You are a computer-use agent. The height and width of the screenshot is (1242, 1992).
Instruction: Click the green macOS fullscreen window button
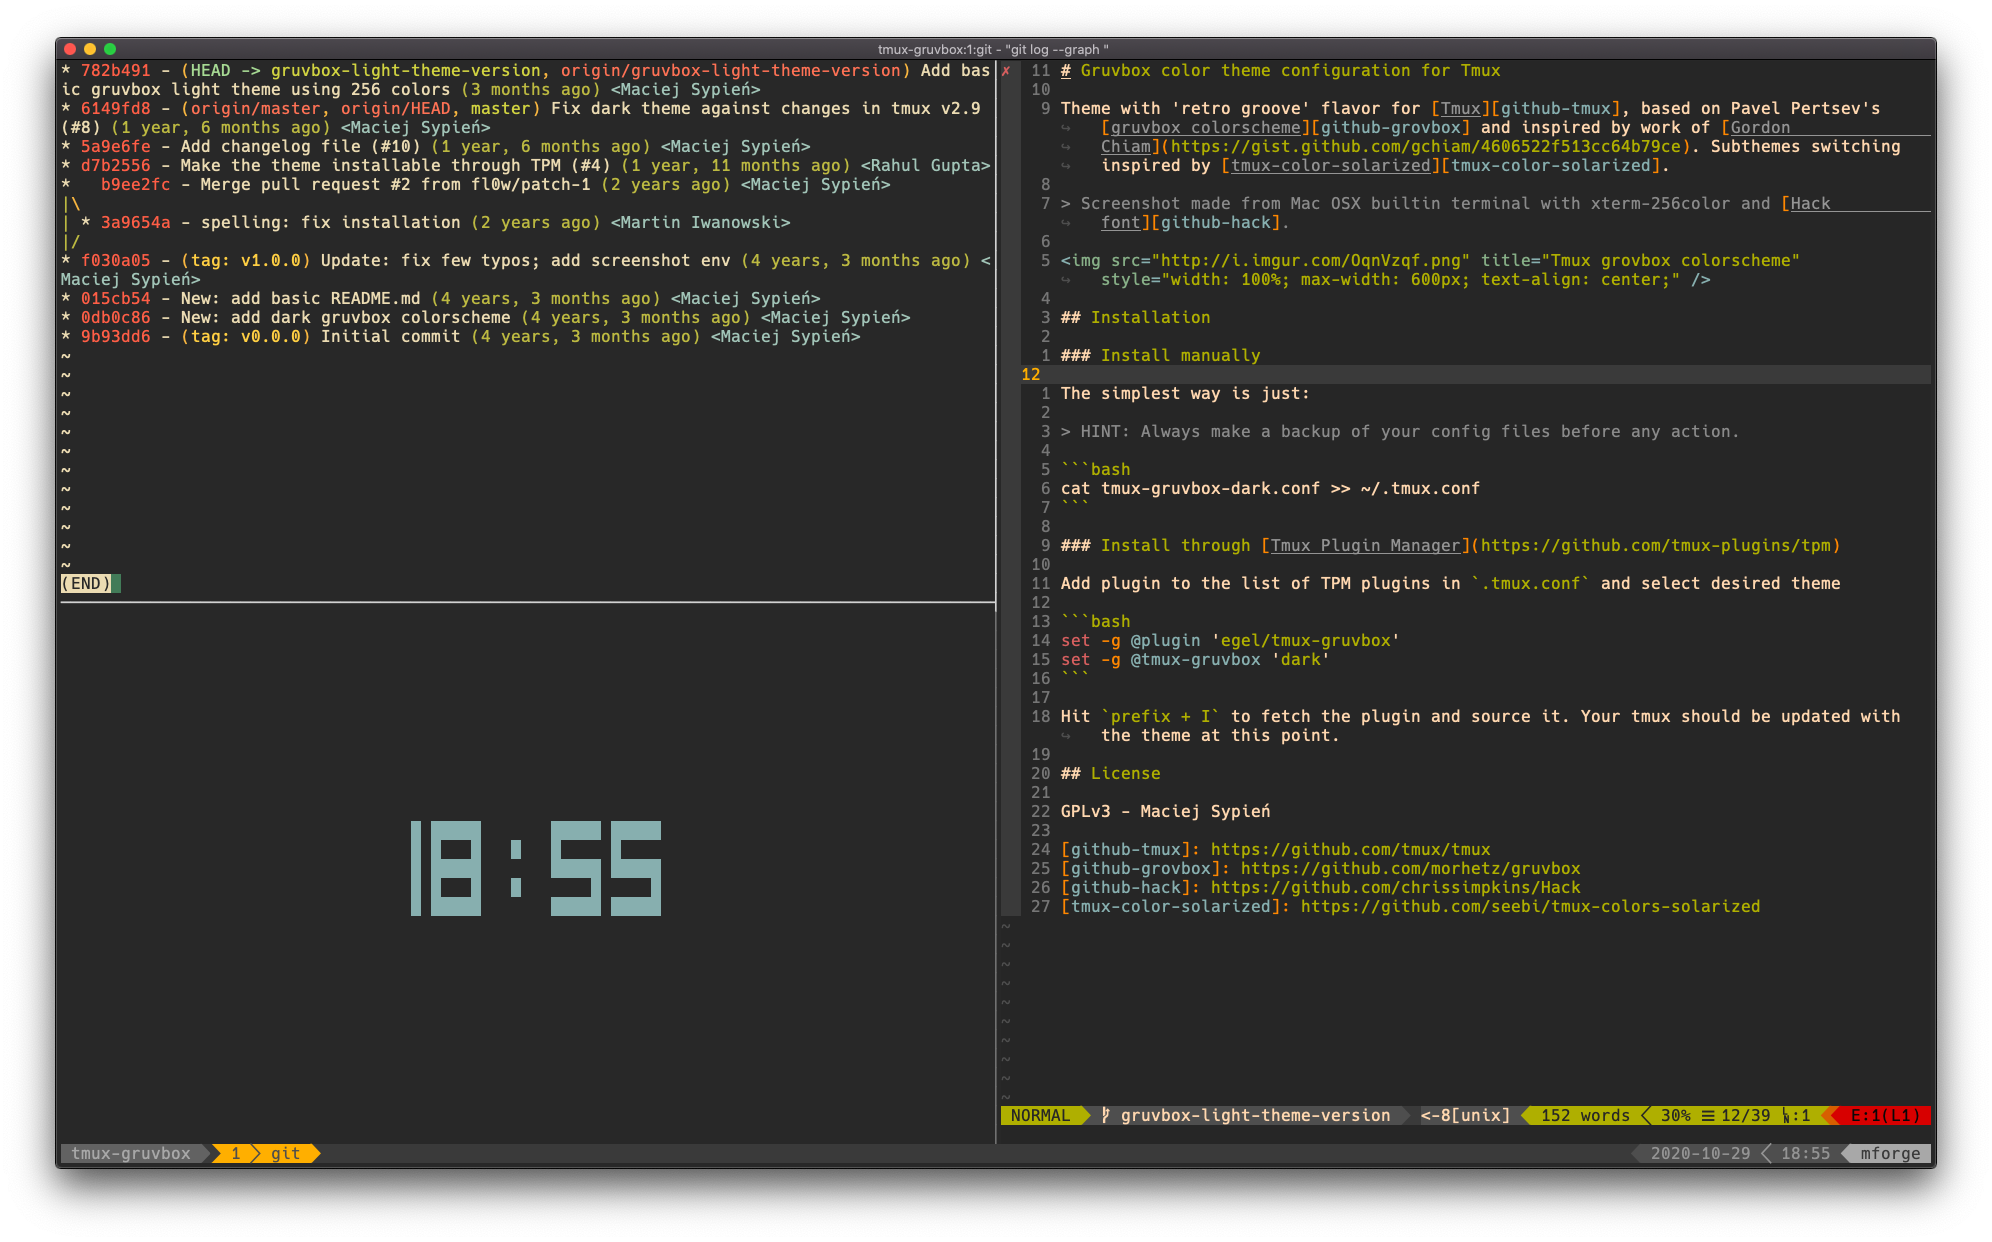(110, 49)
